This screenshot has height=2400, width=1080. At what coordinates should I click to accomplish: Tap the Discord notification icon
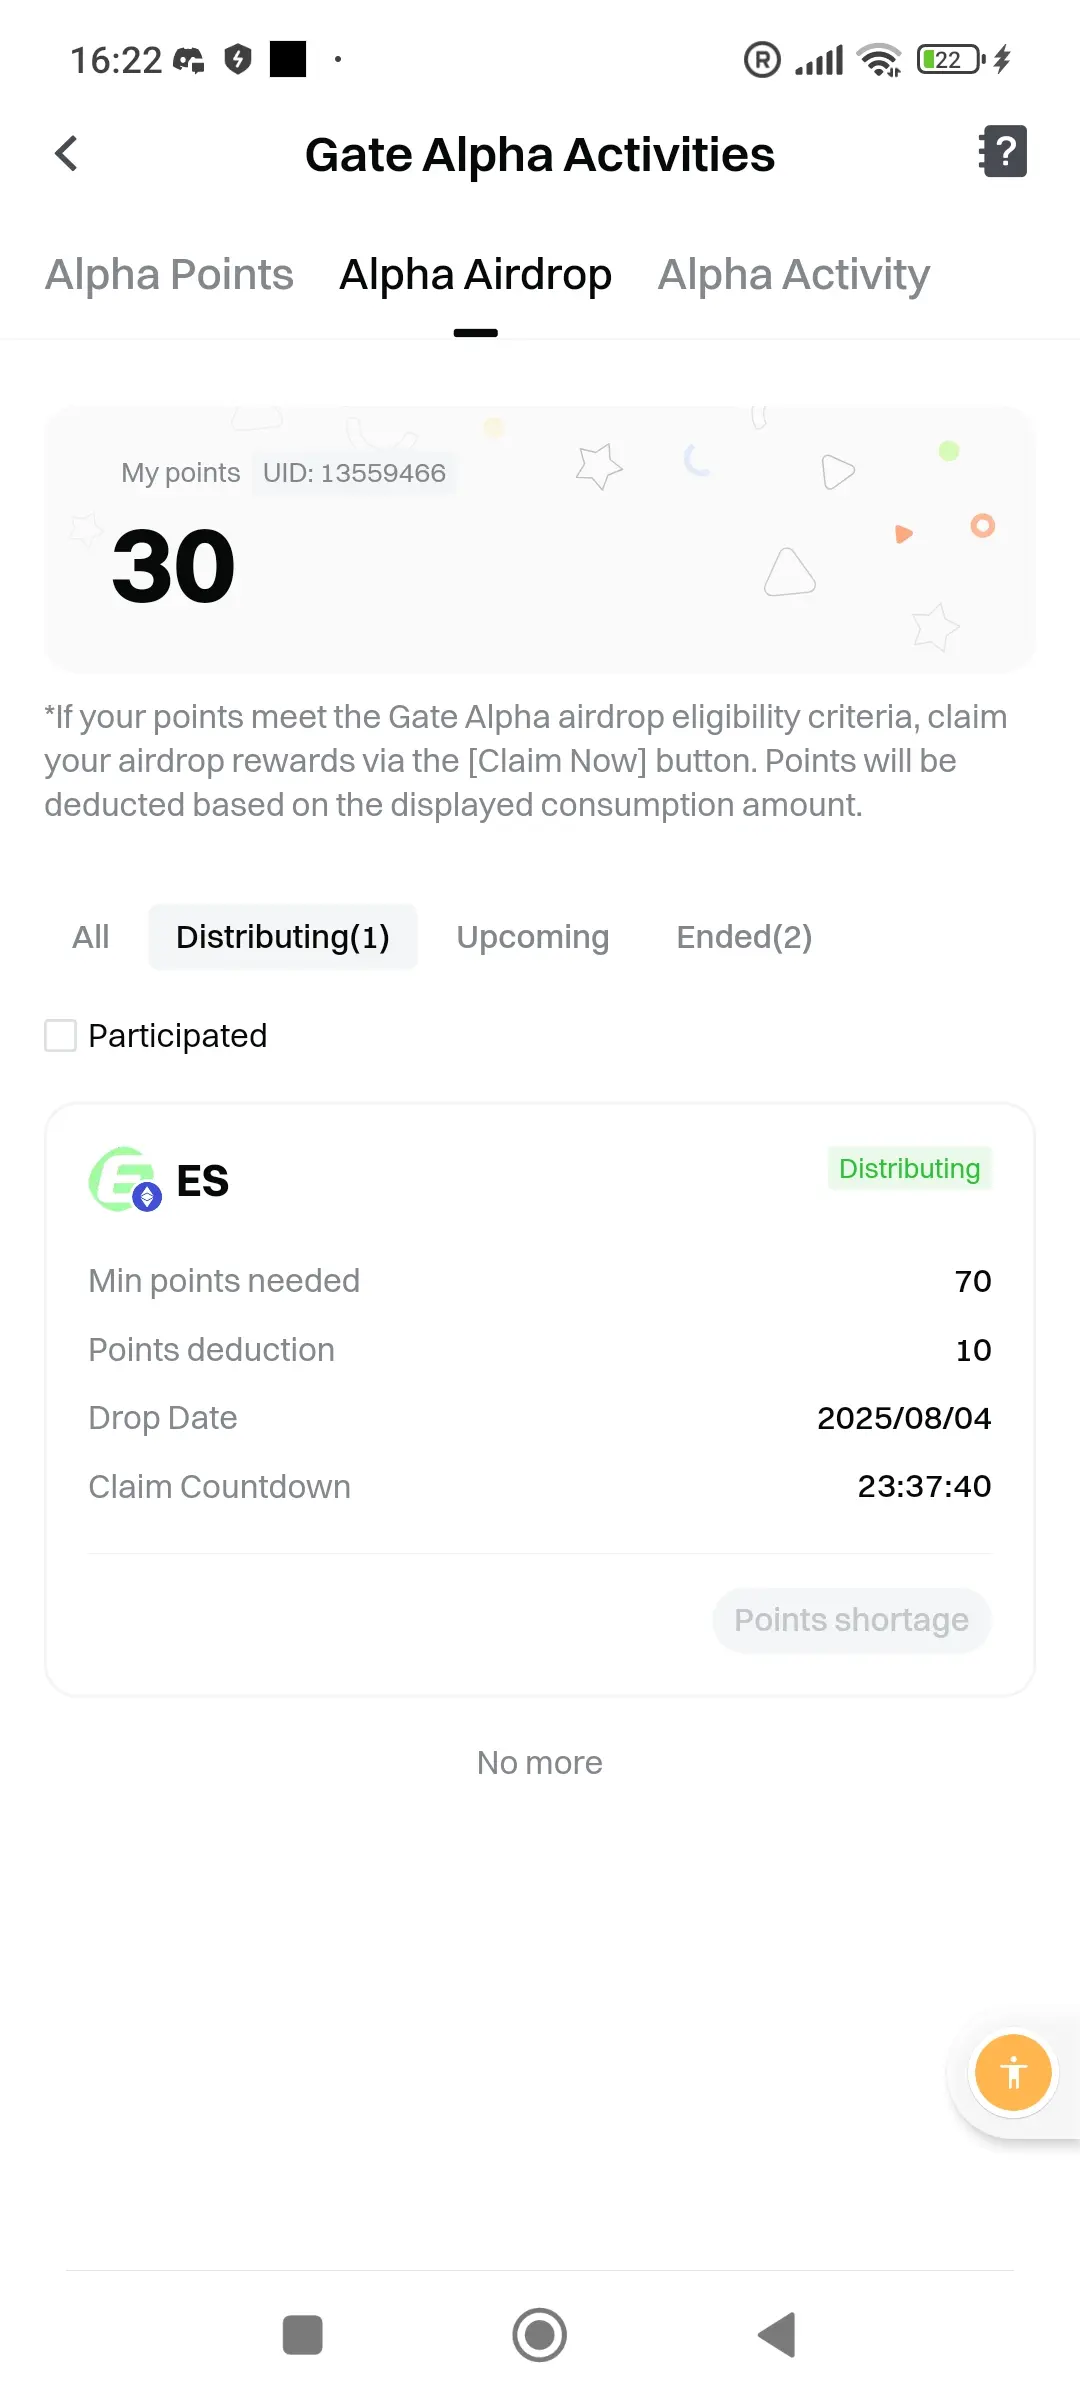pyautogui.click(x=189, y=60)
